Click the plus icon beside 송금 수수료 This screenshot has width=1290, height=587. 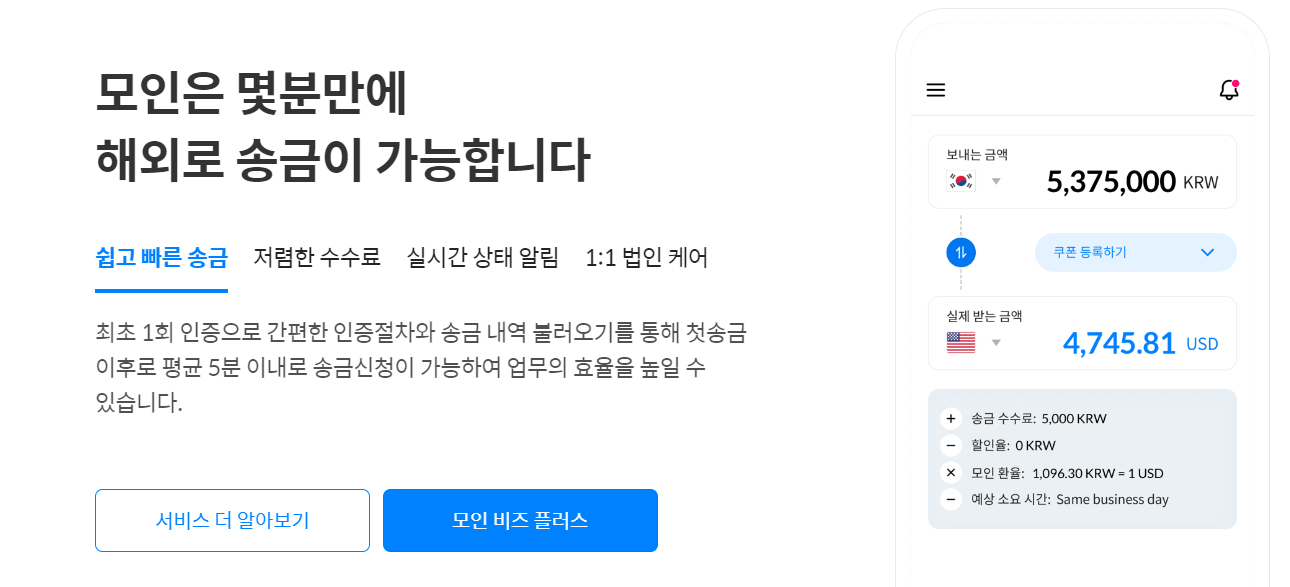[951, 419]
